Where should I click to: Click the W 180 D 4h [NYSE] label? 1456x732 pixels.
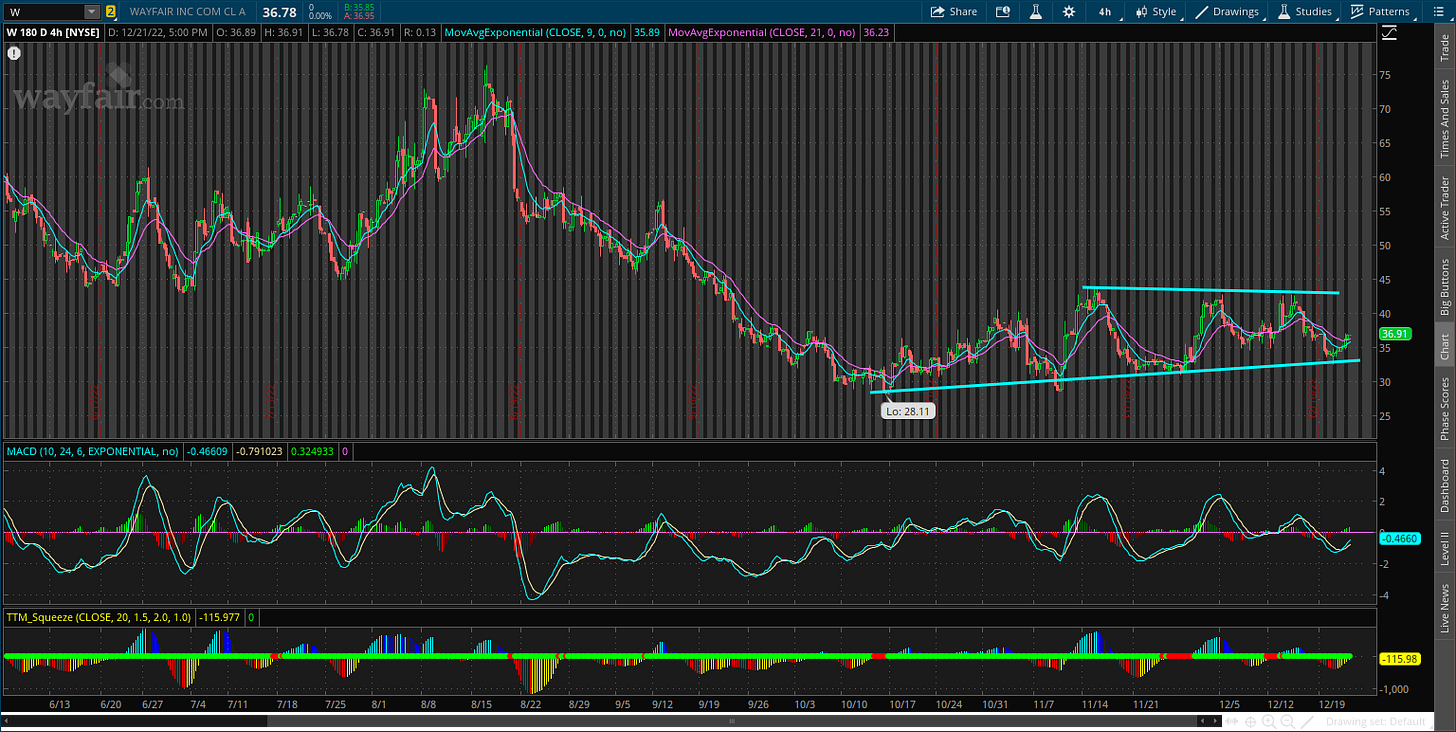point(52,32)
